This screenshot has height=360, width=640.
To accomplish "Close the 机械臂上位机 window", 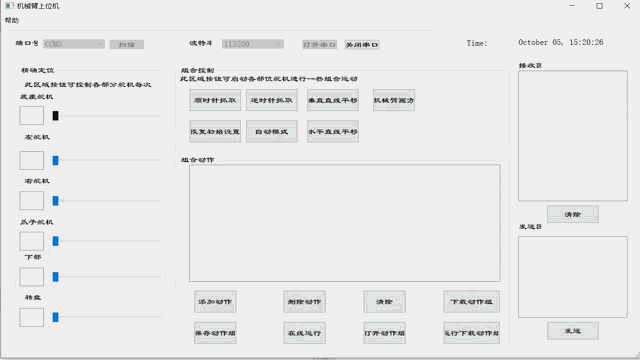I will (x=627, y=6).
